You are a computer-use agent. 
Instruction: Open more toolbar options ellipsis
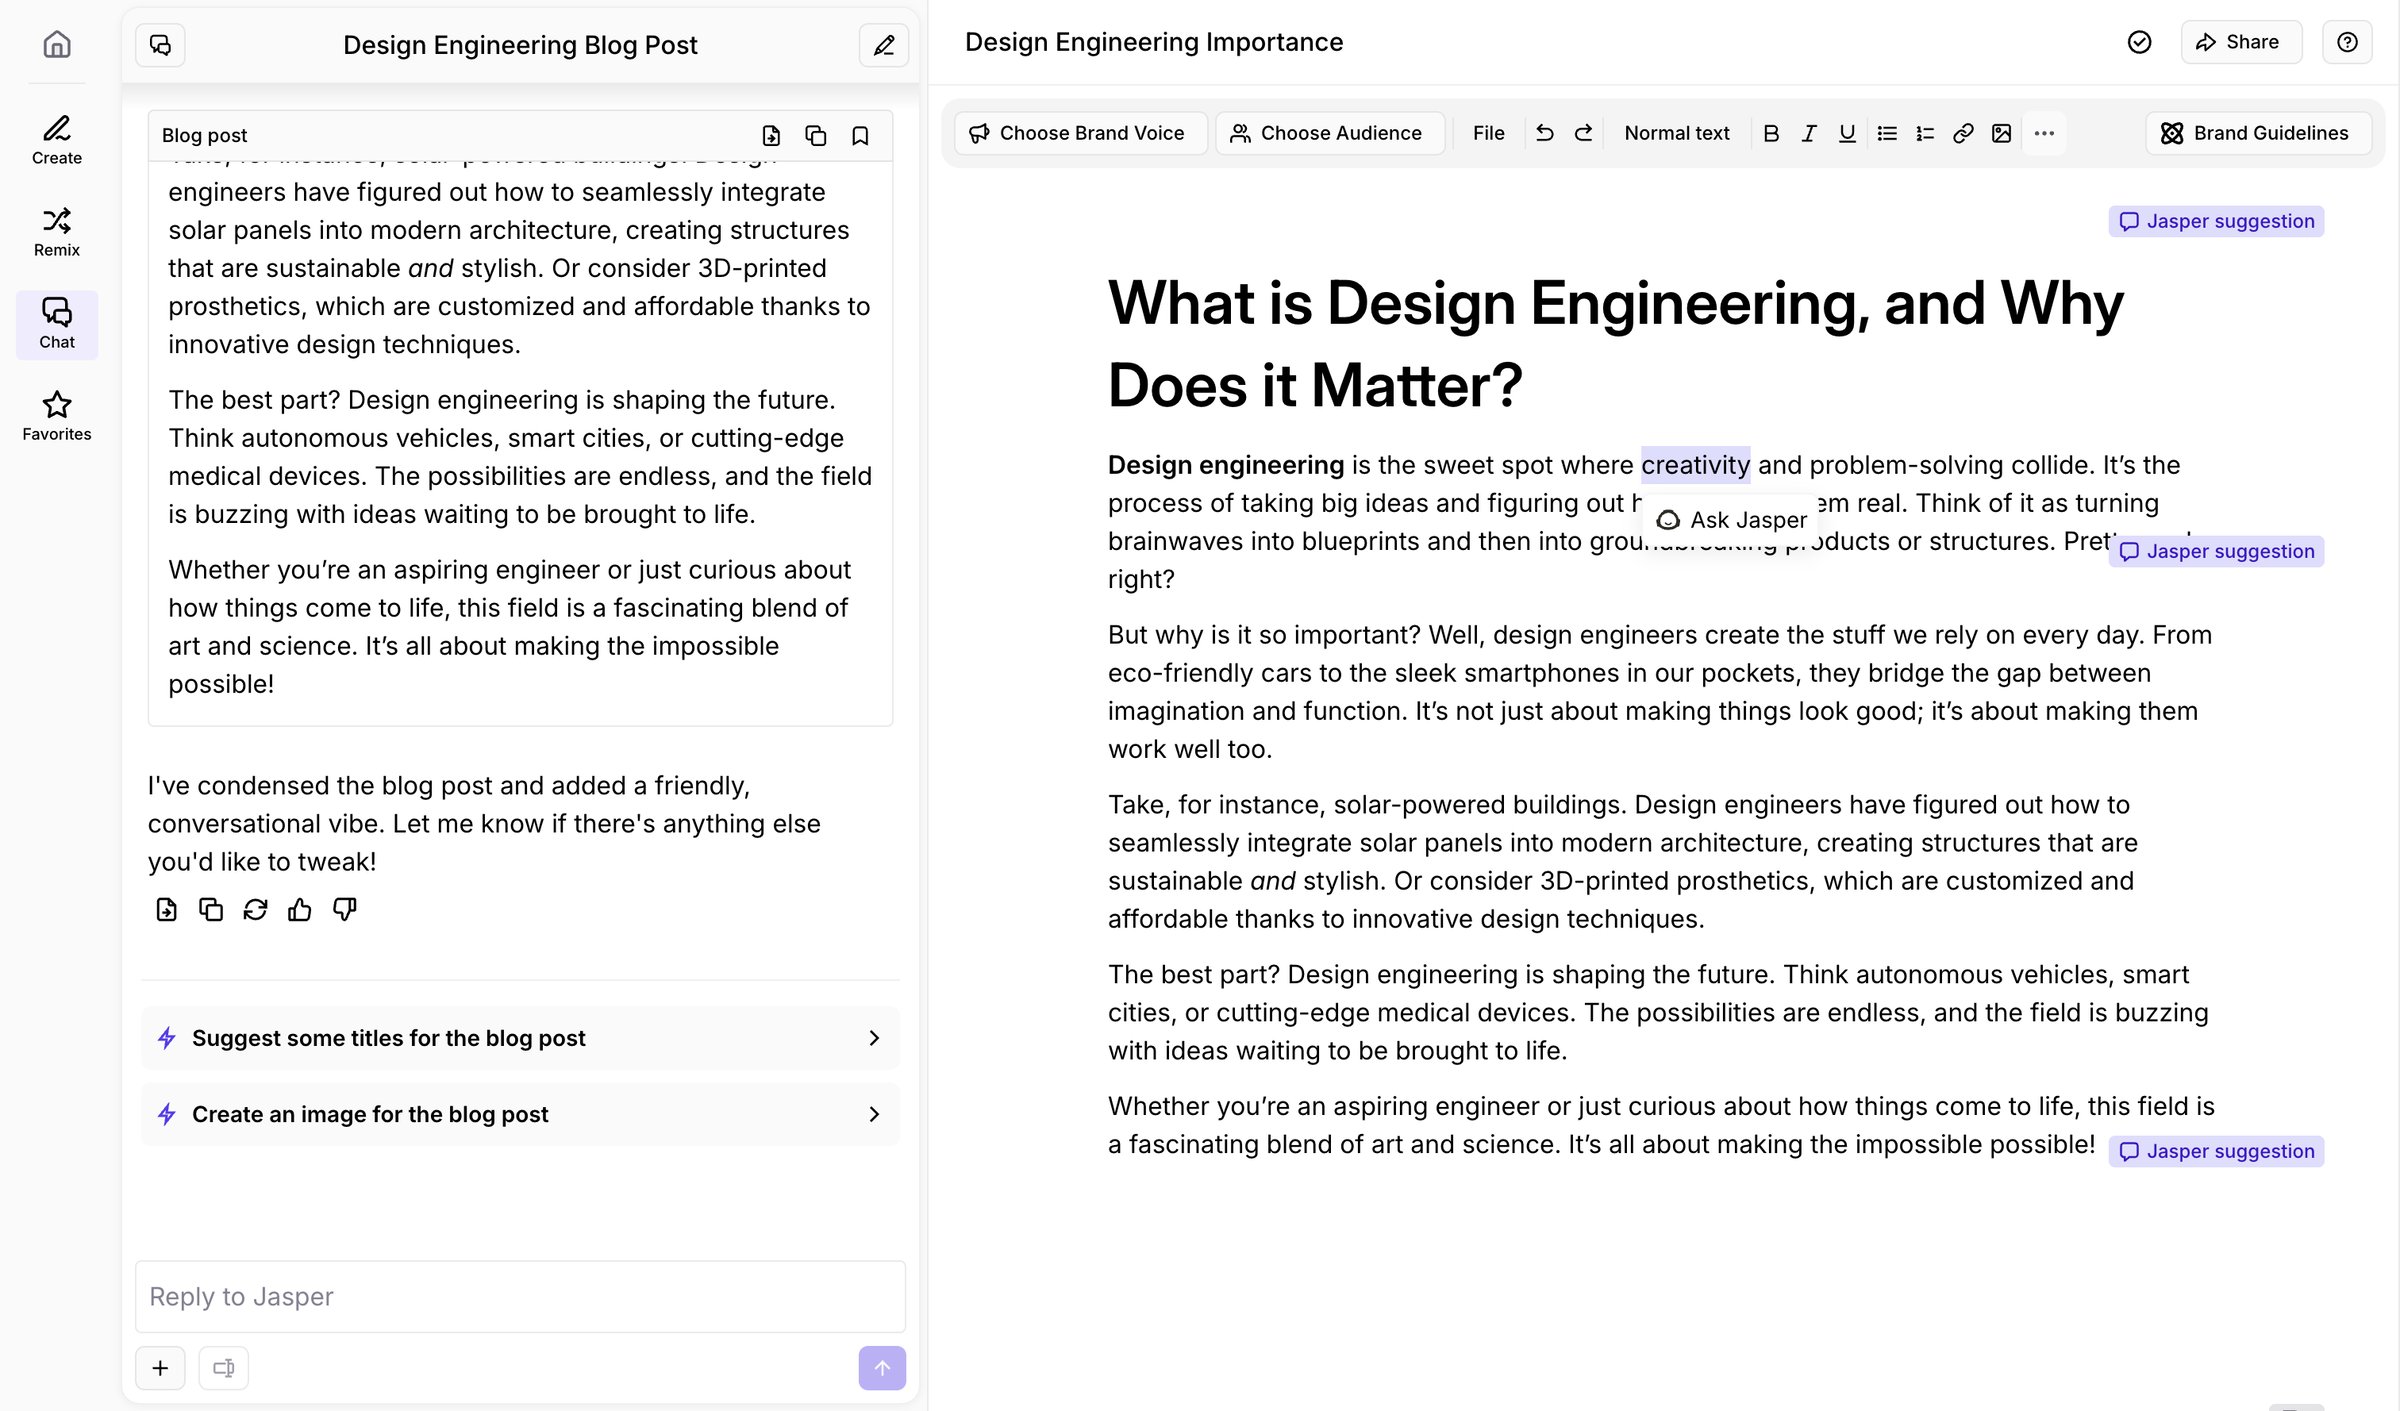tap(2044, 133)
